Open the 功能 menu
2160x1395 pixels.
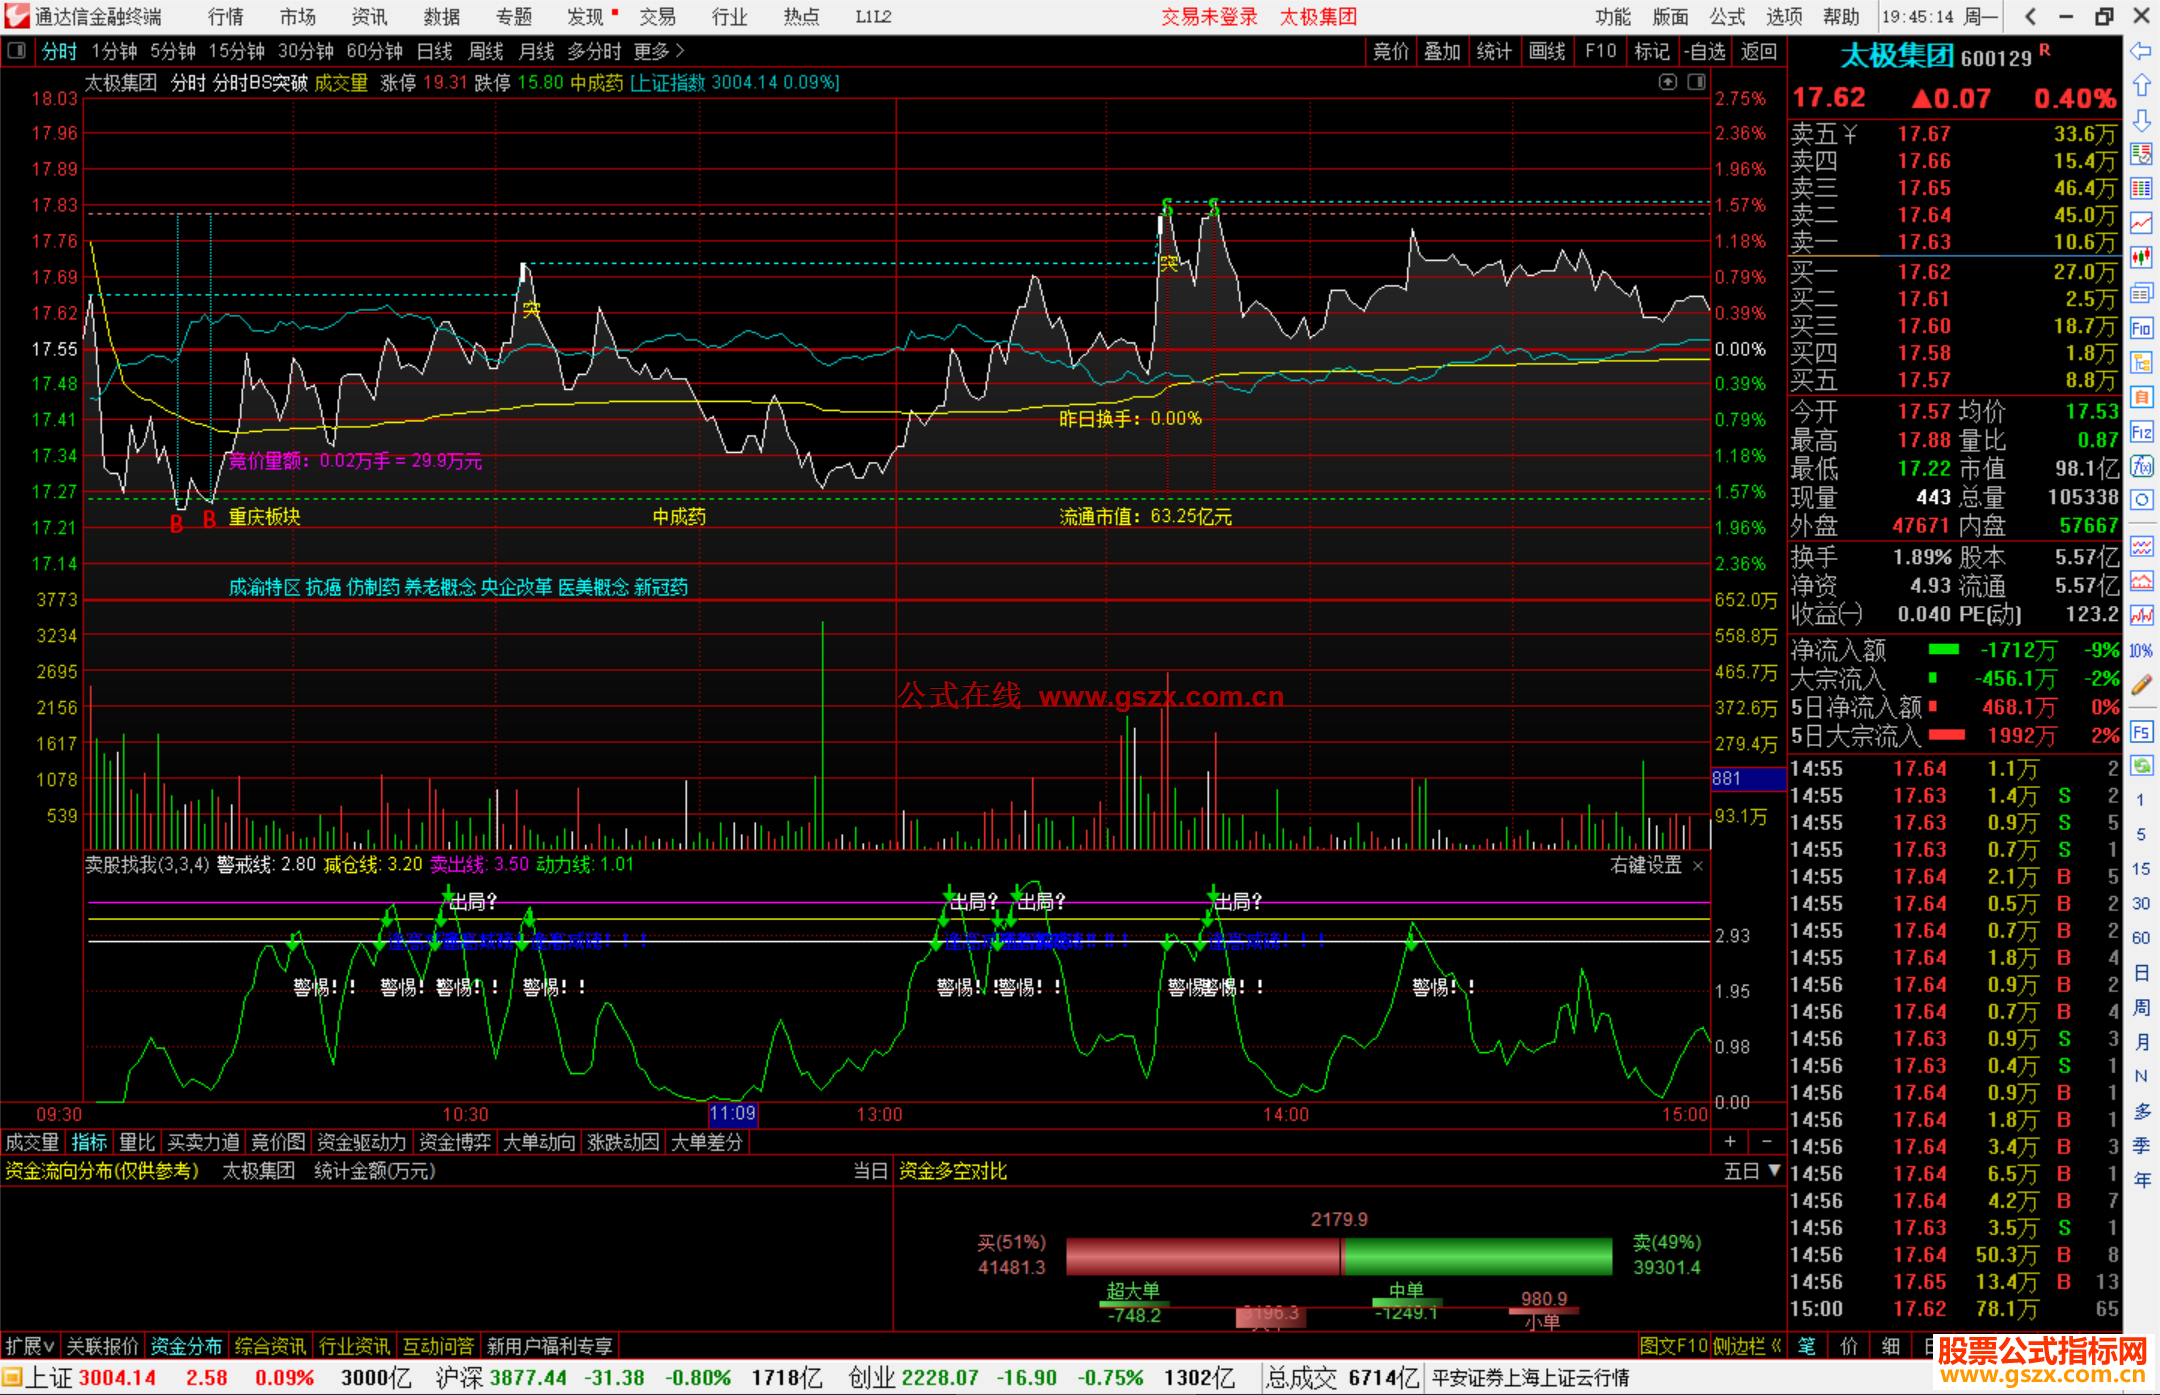[1613, 17]
